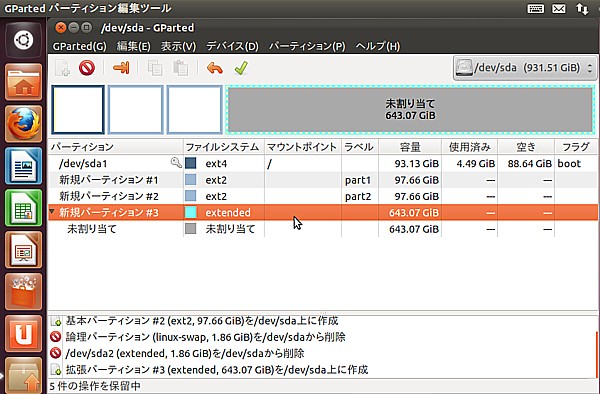Screen dimensions: 600x394
Task: Click the key icon on /dev/sda1 row
Action: tap(176, 163)
